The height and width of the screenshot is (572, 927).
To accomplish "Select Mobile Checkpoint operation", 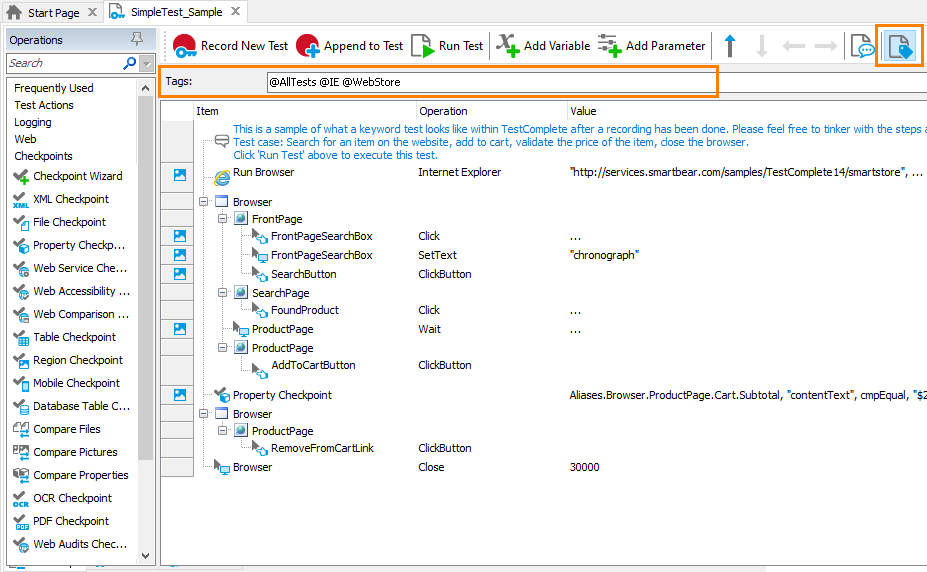I will [67, 384].
